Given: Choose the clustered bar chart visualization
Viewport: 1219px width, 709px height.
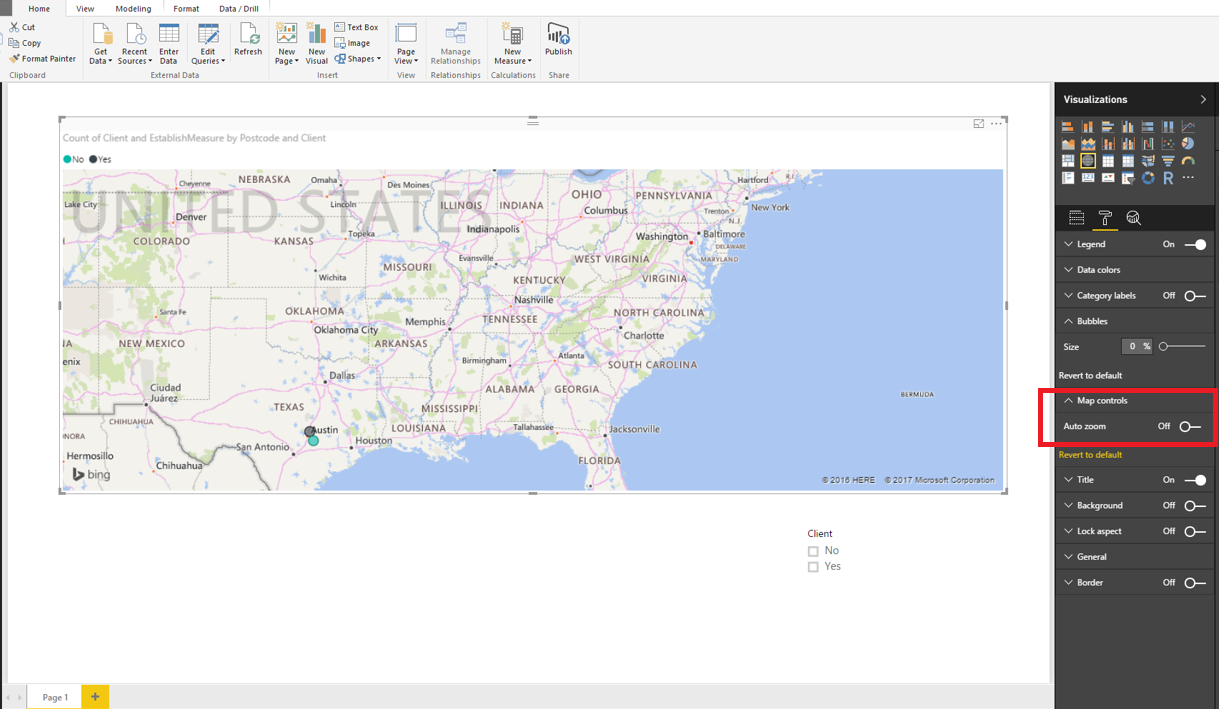Looking at the screenshot, I should click(x=1108, y=127).
